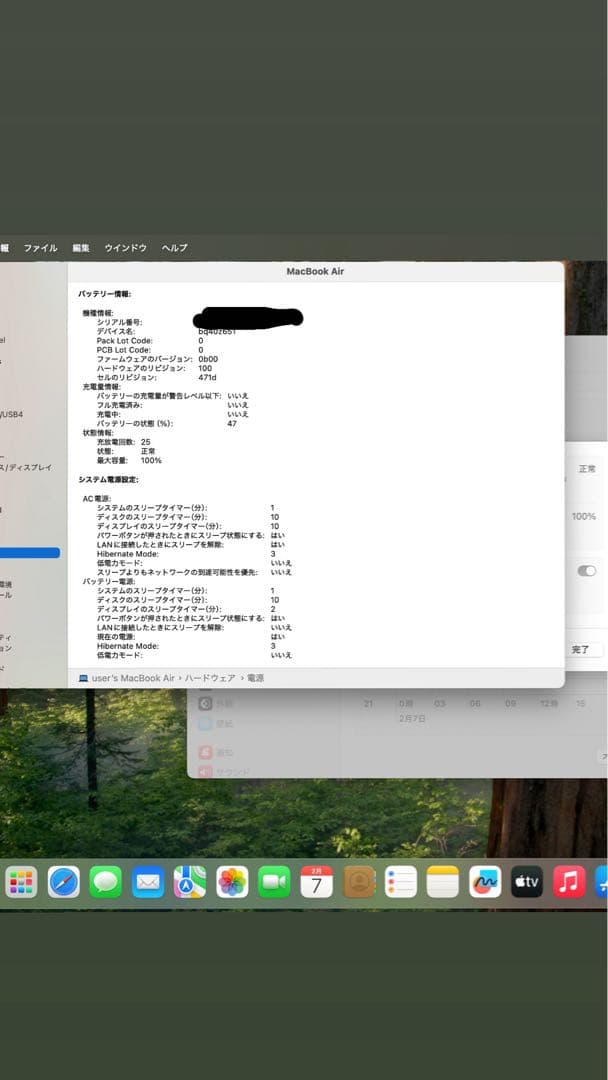The height and width of the screenshot is (1080, 608).
Task: Click the システム電源設定: heading
Action: [x=109, y=479]
